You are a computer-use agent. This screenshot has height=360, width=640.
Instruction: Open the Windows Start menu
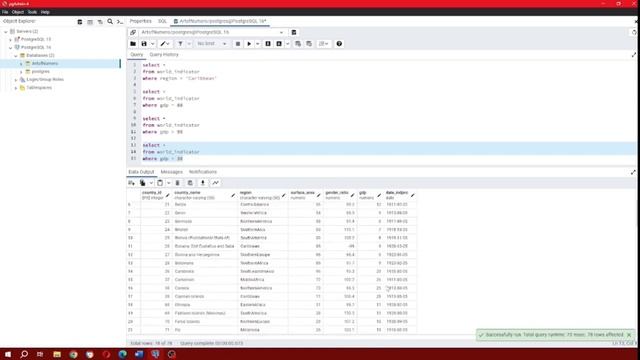pyautogui.click(x=8, y=354)
